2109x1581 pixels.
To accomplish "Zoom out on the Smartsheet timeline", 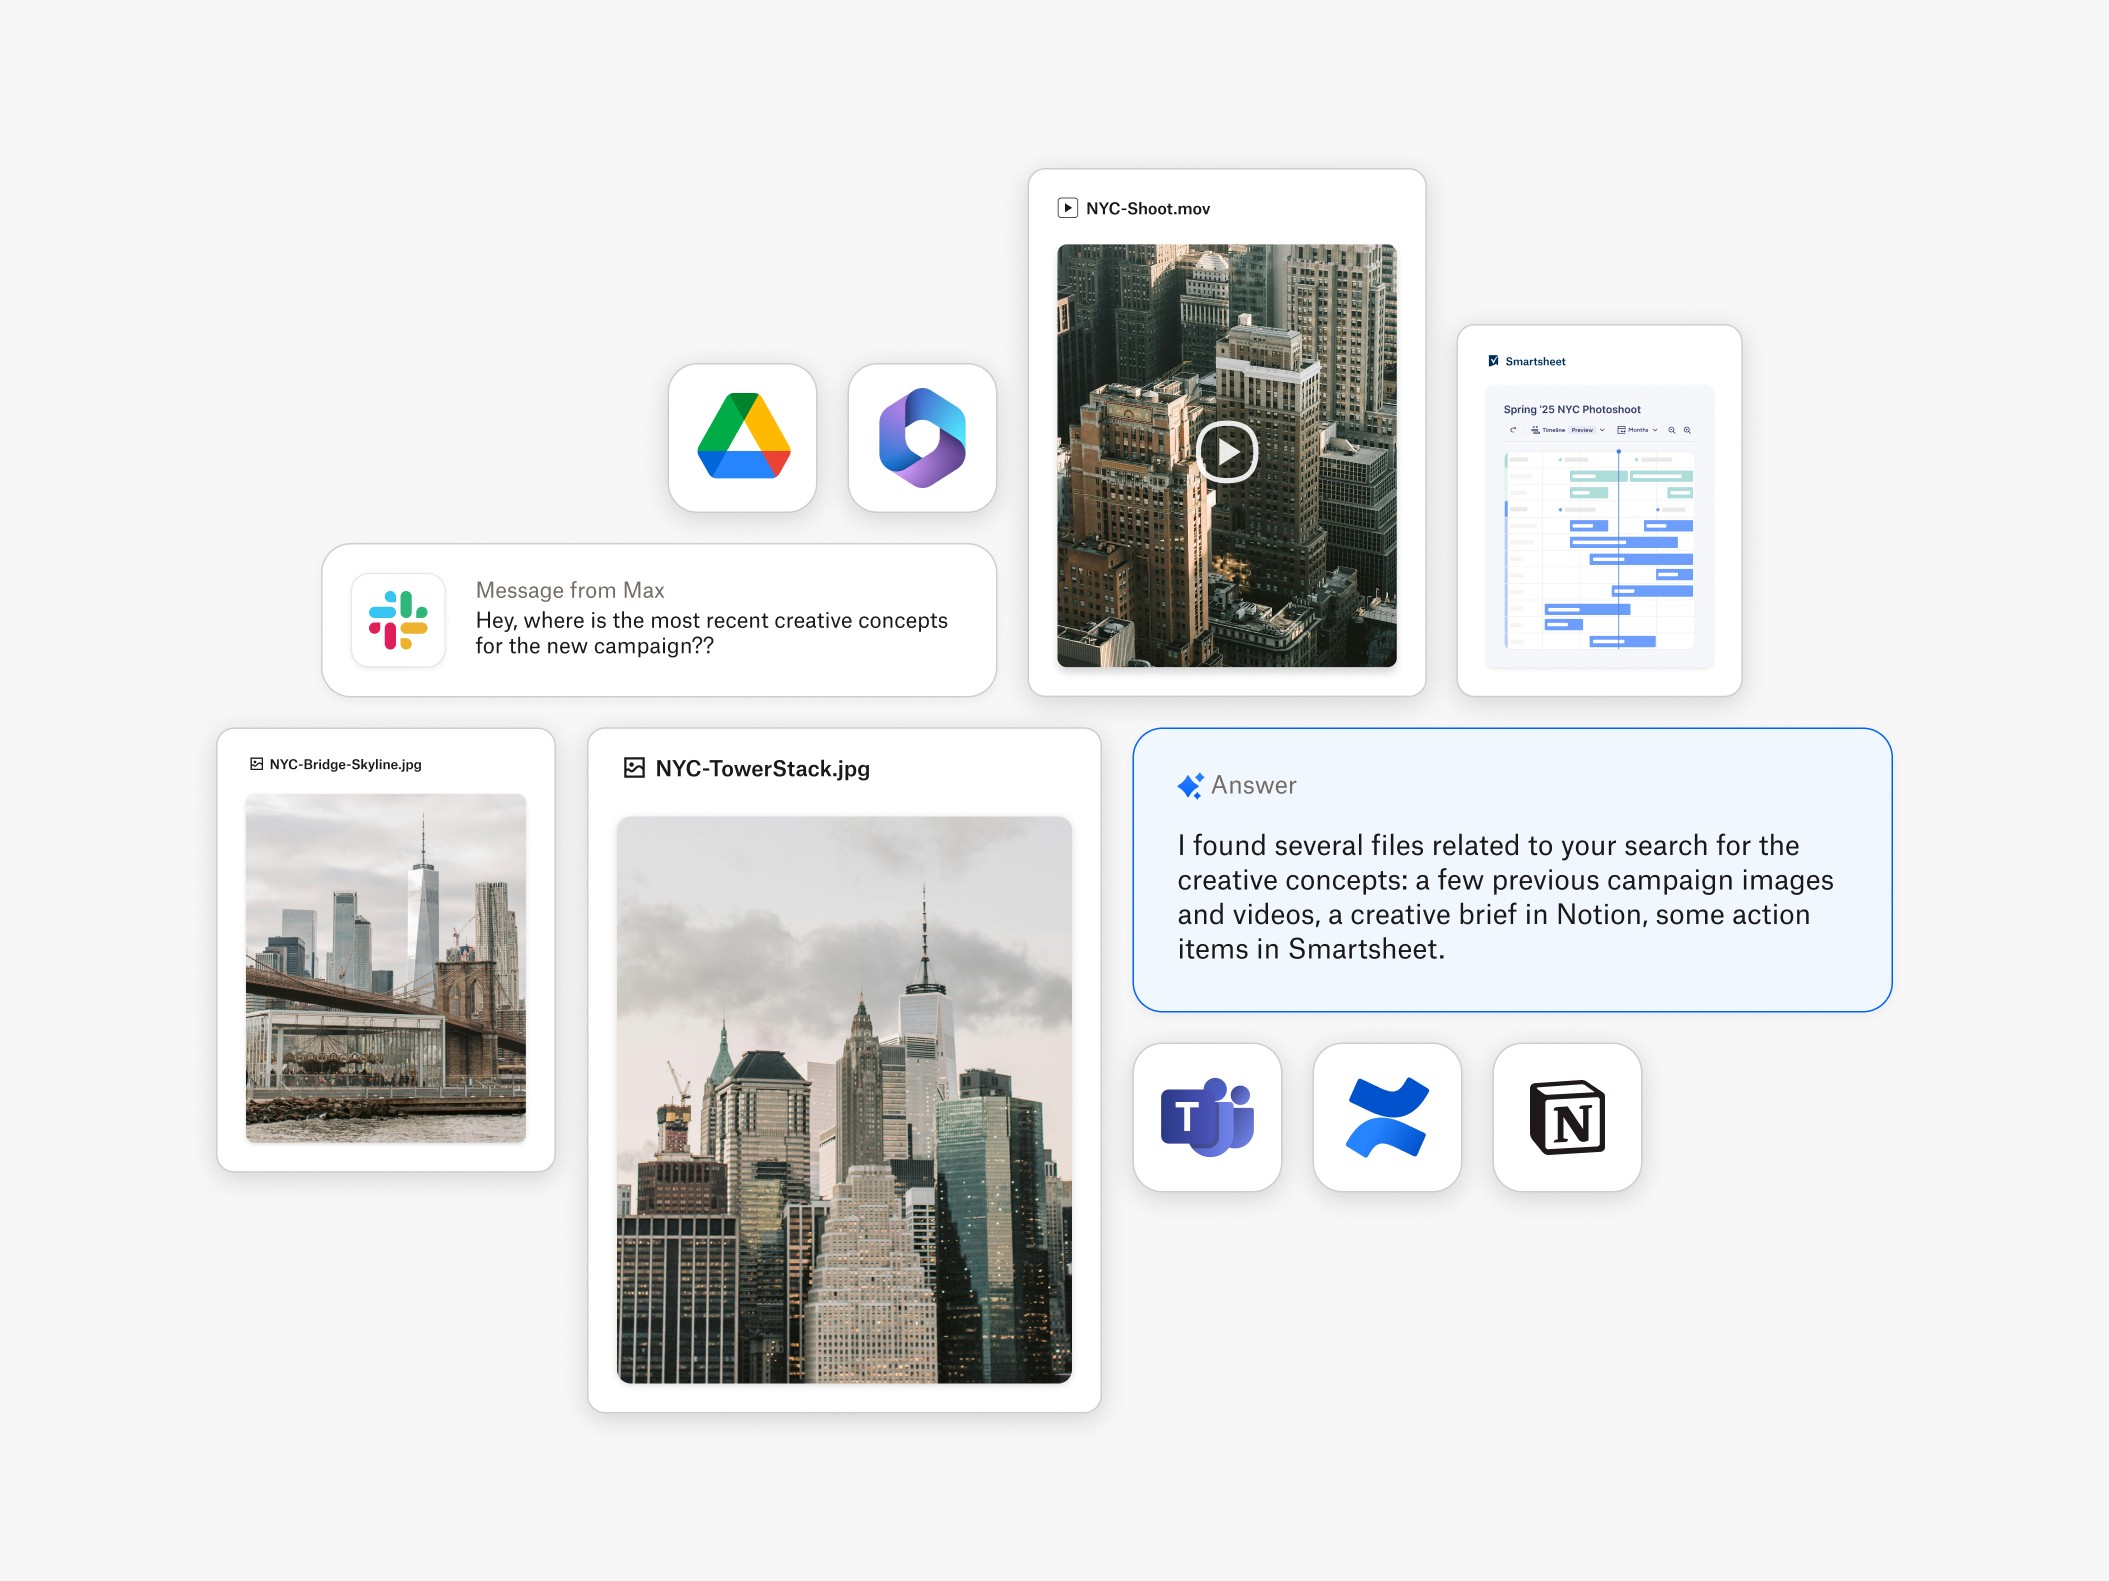I will pos(1671,430).
